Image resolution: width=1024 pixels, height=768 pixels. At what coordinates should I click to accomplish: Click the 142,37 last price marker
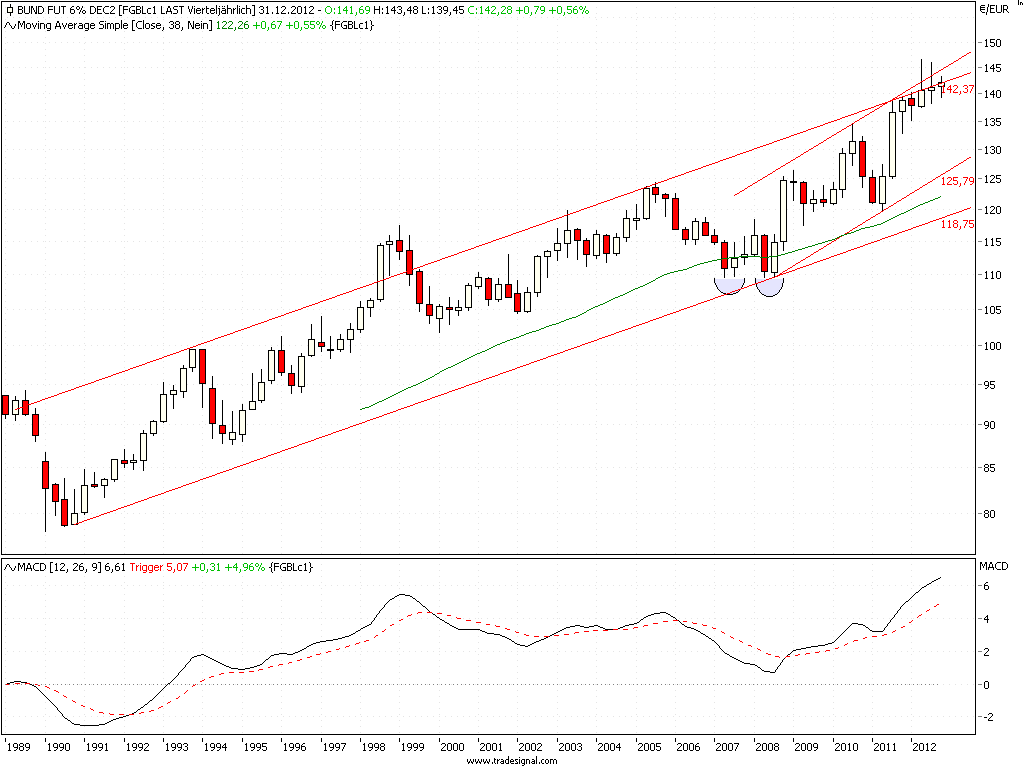coord(955,91)
